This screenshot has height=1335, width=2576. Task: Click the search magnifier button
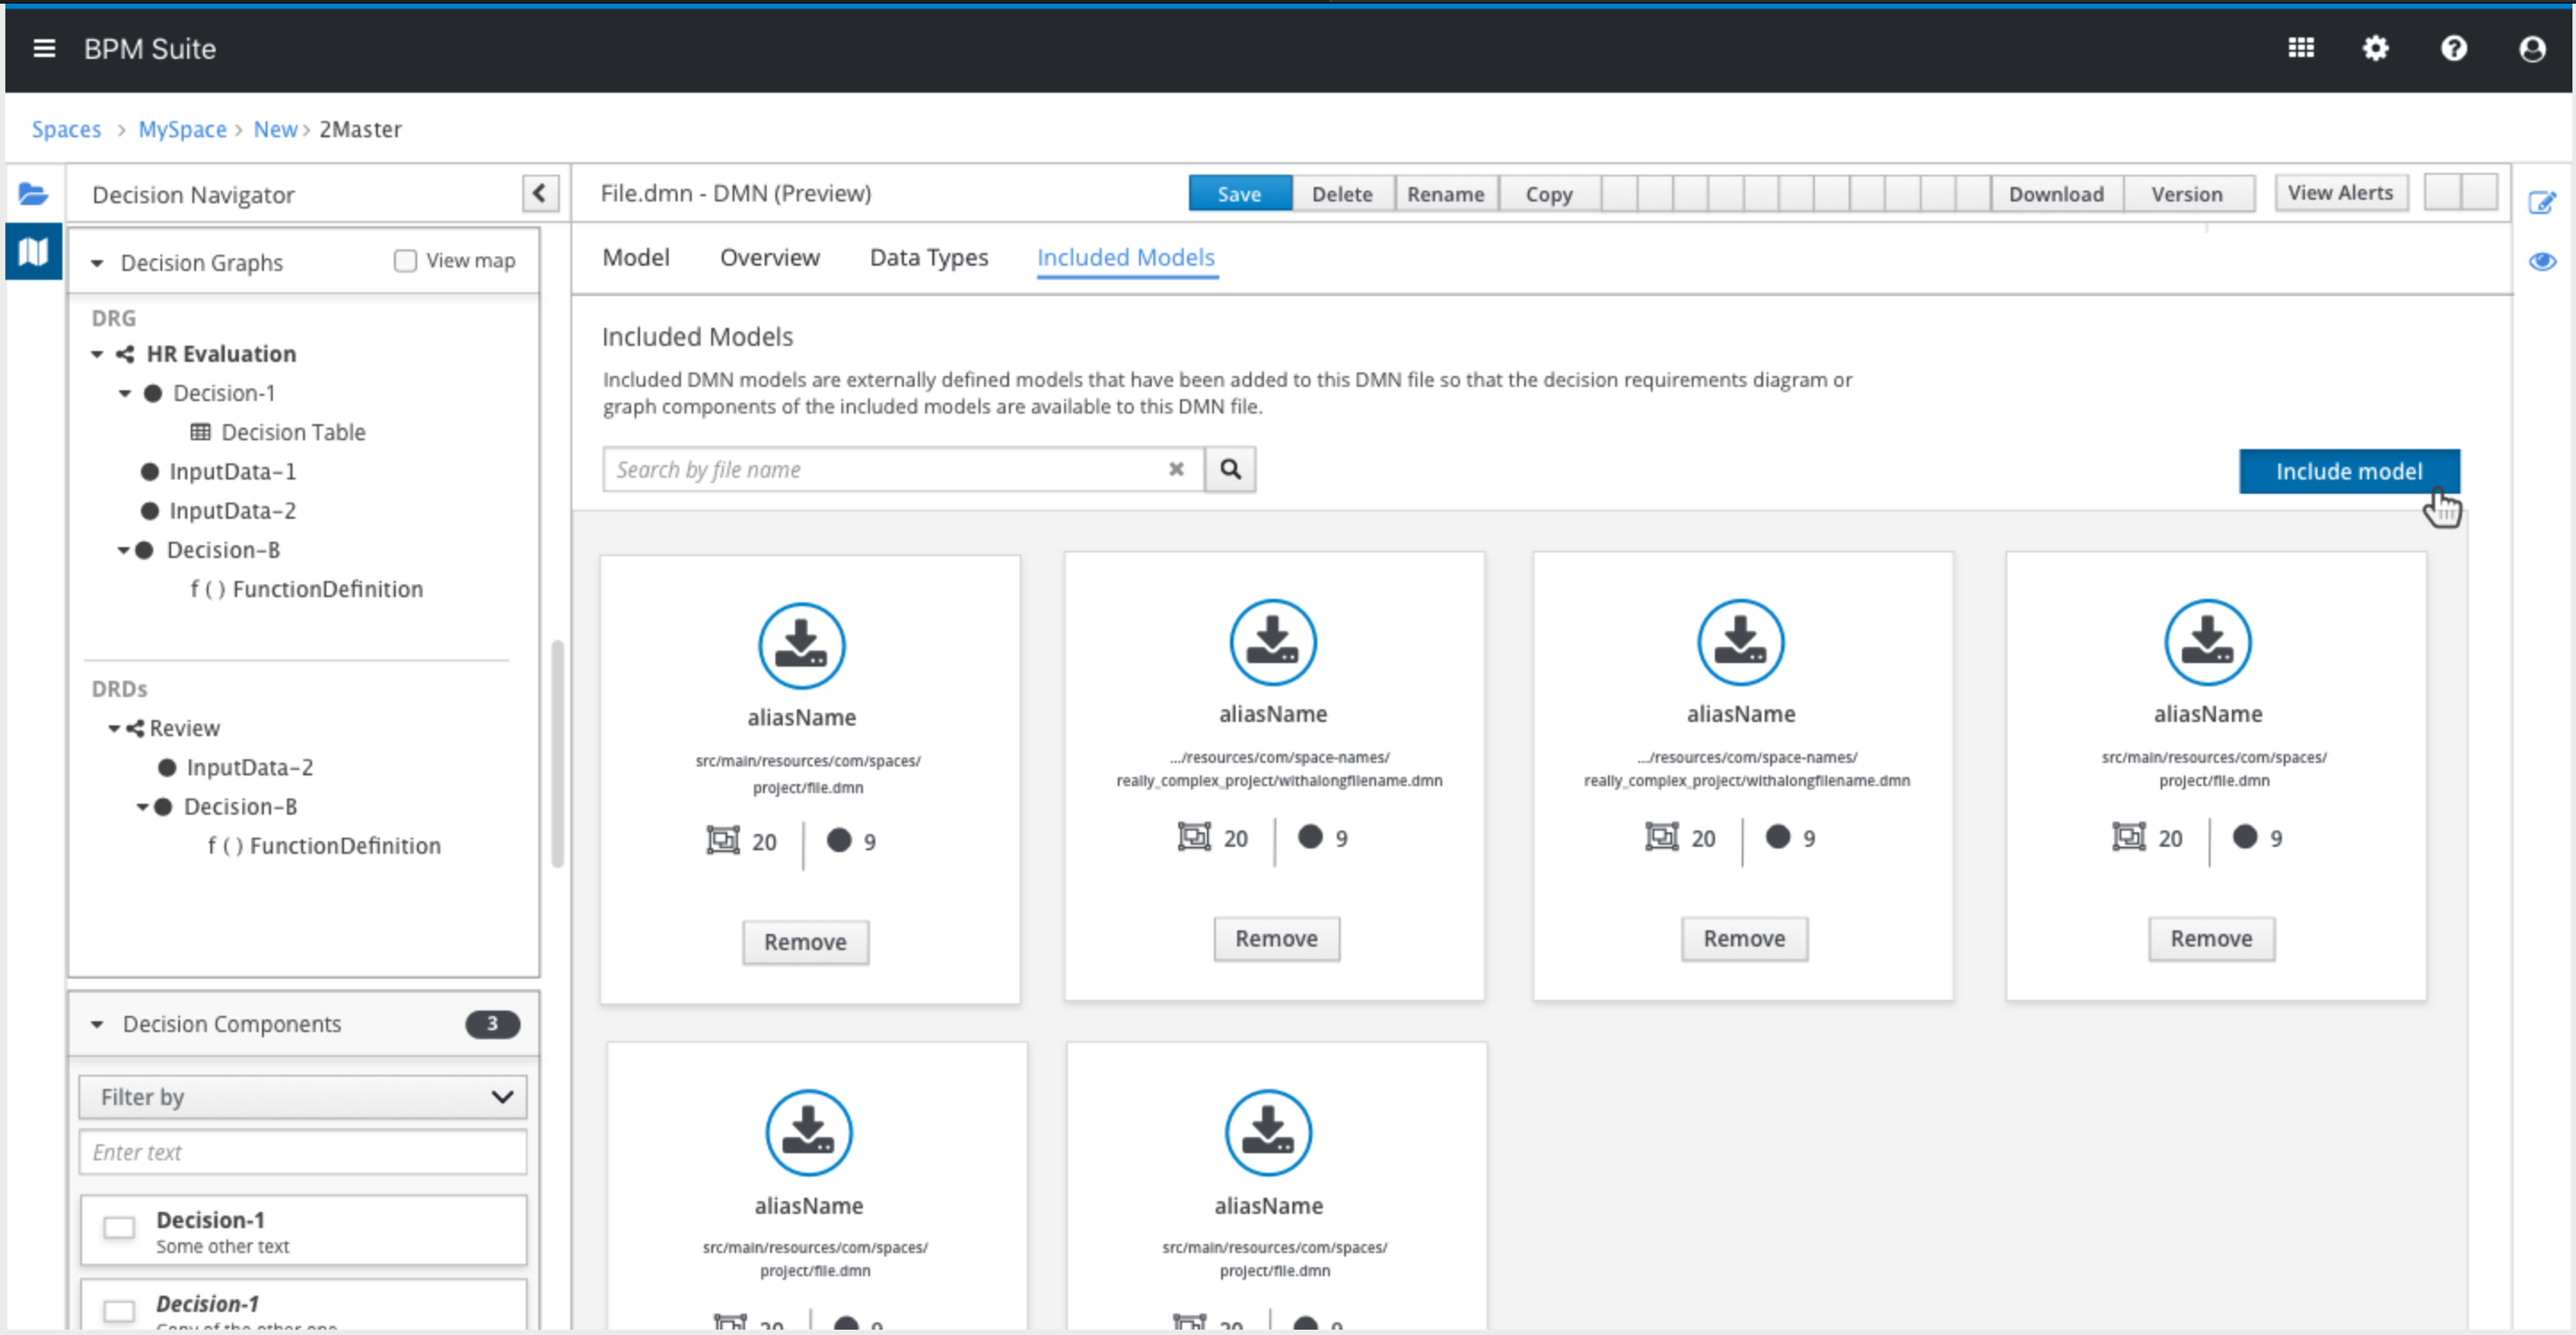1230,469
